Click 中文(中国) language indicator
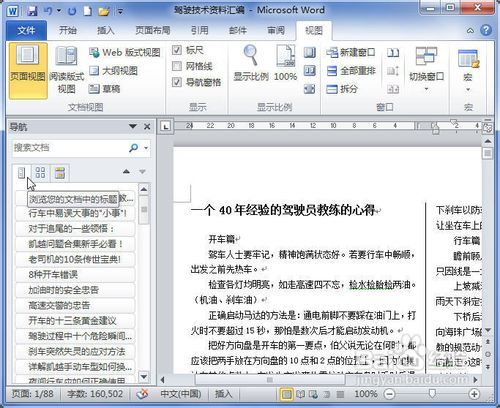Viewport: 500px width, 408px height. [x=181, y=394]
